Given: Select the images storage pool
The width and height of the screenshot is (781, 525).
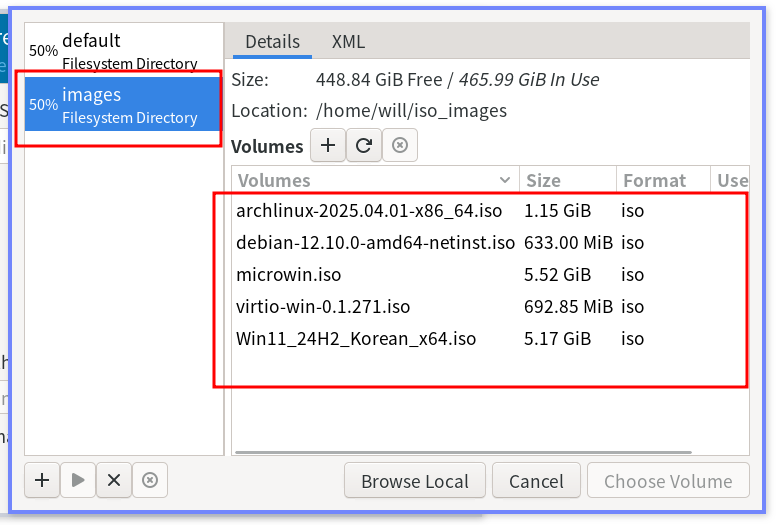Looking at the screenshot, I should [x=122, y=104].
